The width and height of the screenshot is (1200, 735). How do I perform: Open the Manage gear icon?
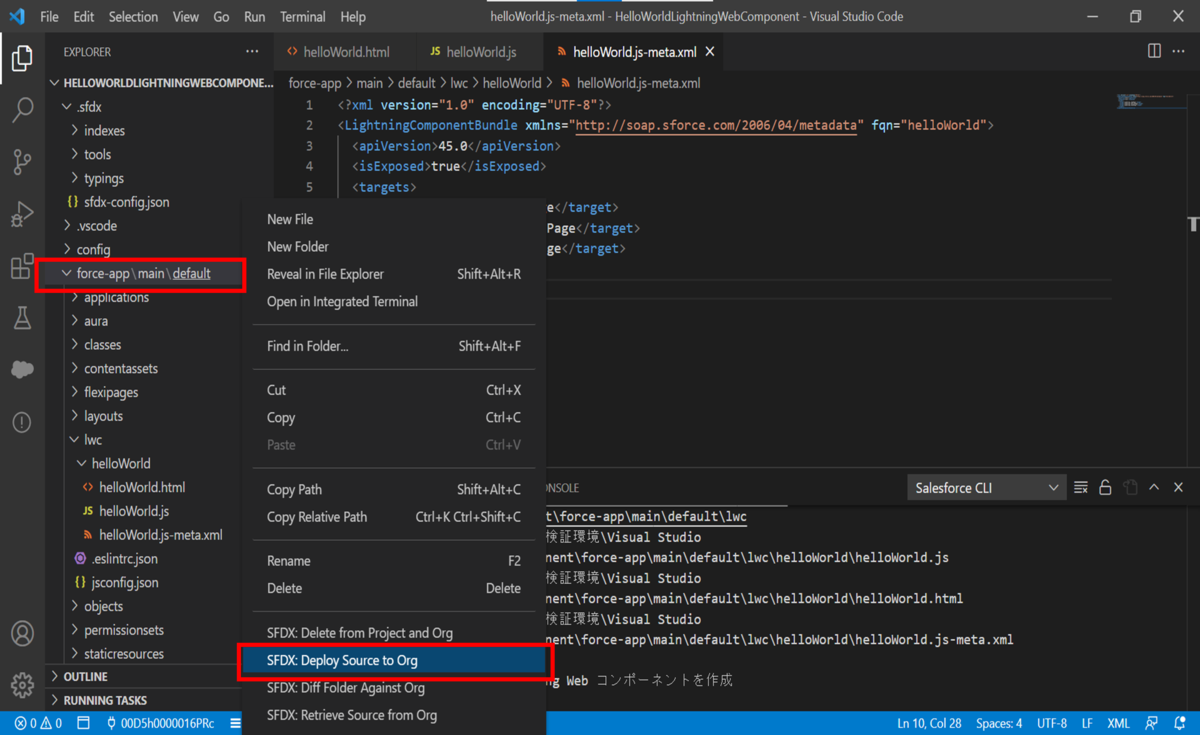(x=22, y=685)
